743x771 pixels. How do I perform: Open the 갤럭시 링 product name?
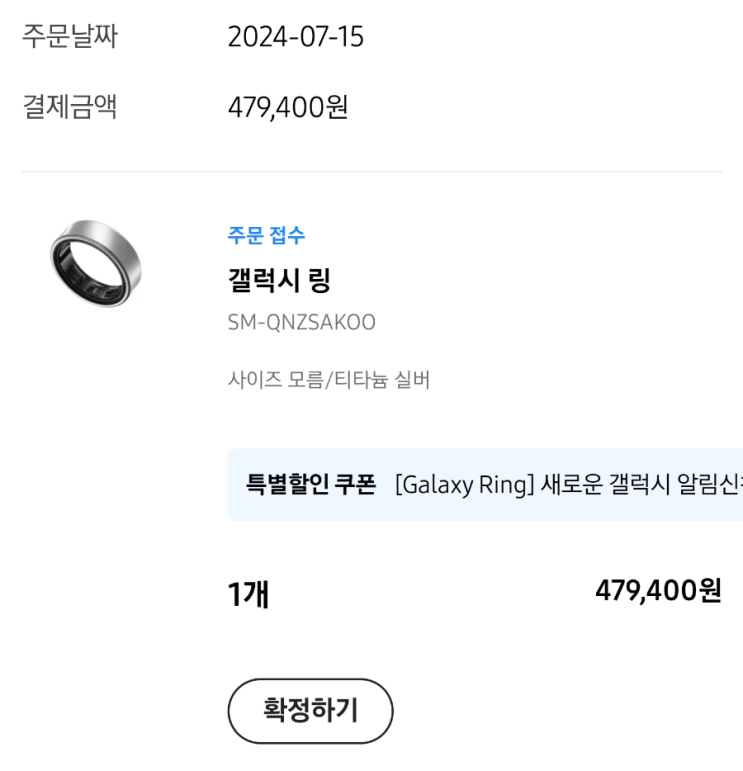click(279, 281)
